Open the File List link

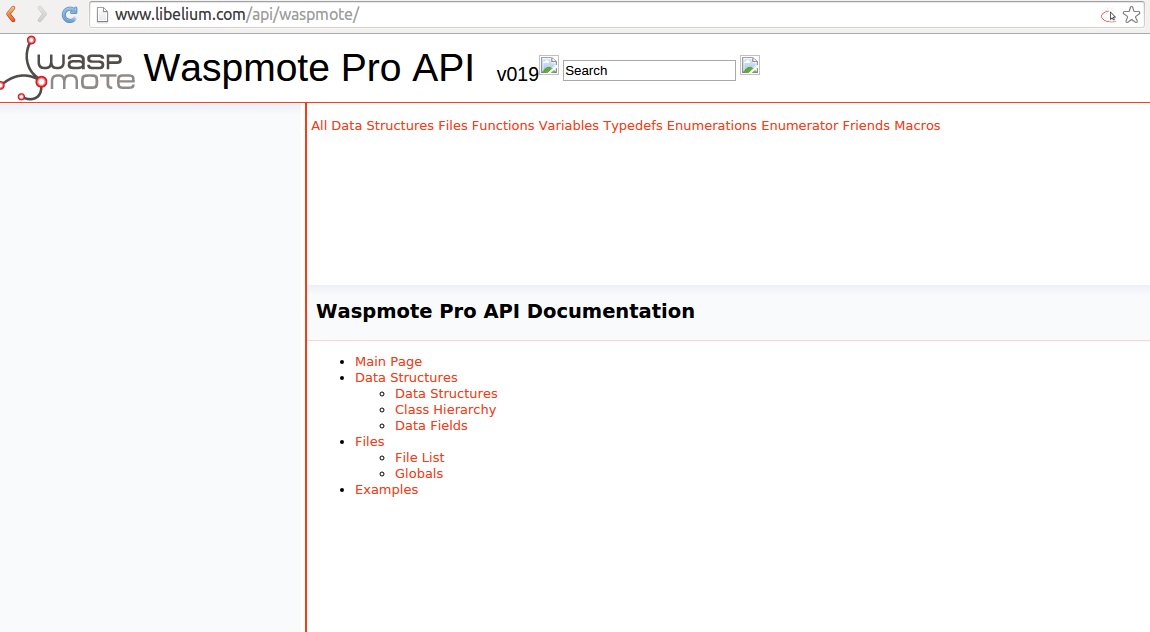420,458
